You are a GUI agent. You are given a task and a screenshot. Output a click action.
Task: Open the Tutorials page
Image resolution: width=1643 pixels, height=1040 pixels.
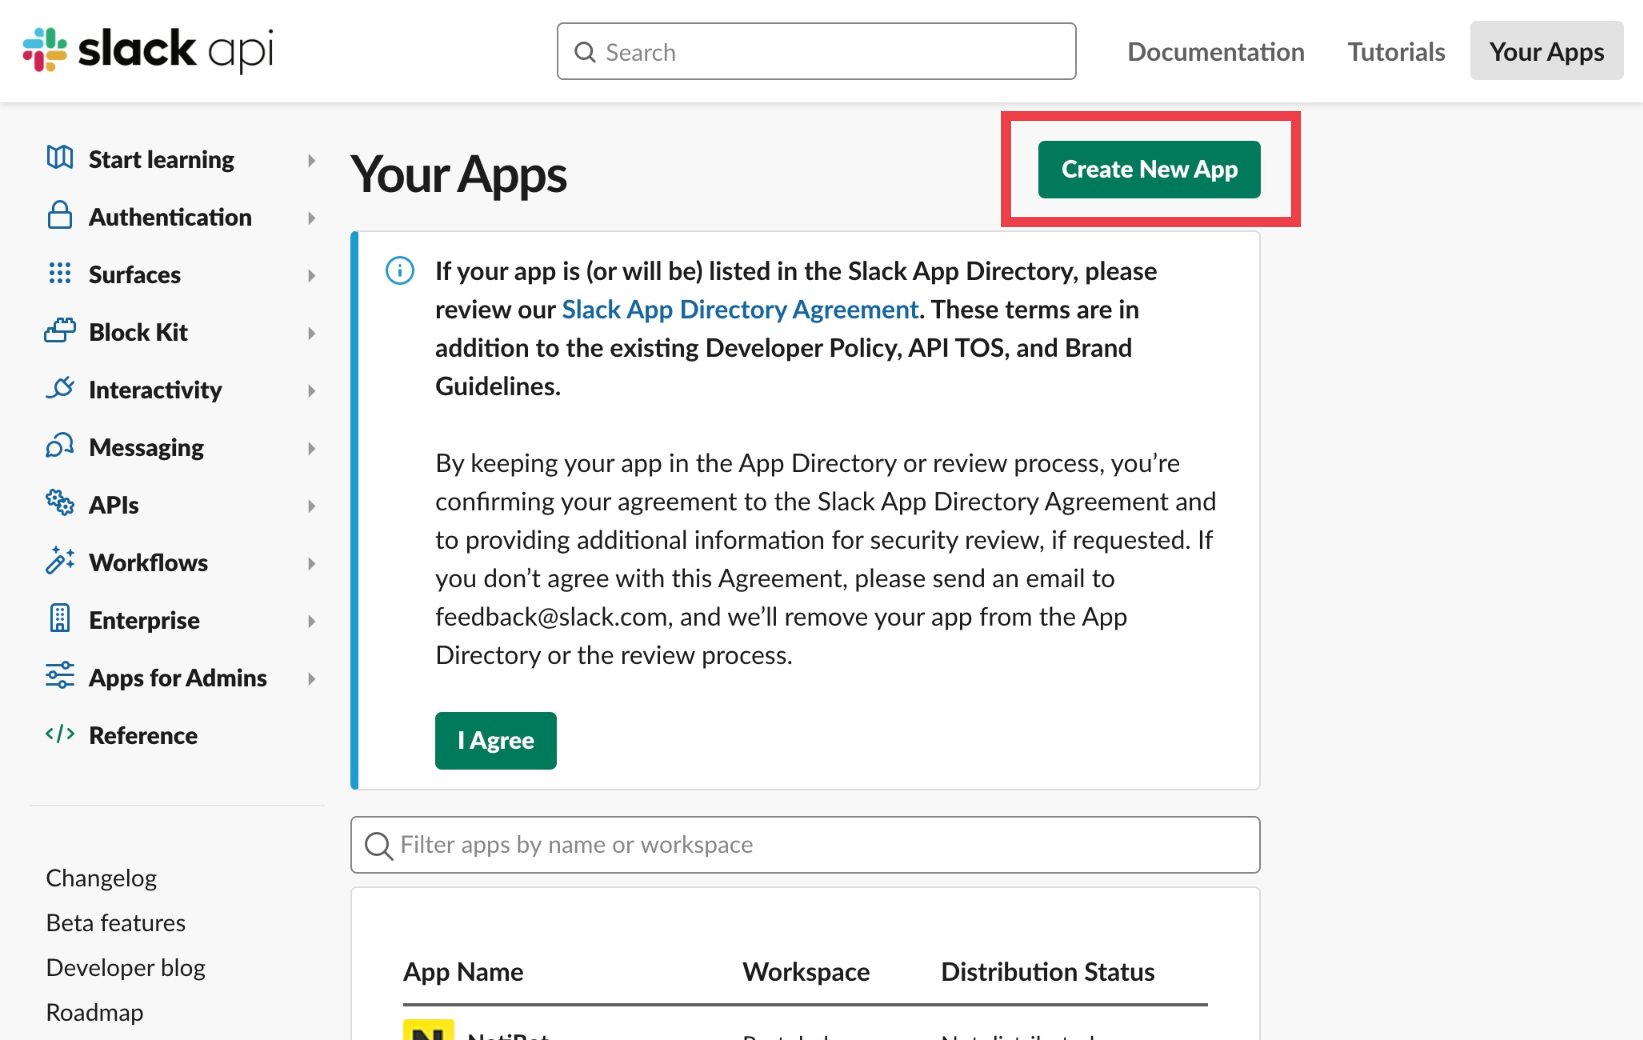pyautogui.click(x=1396, y=52)
